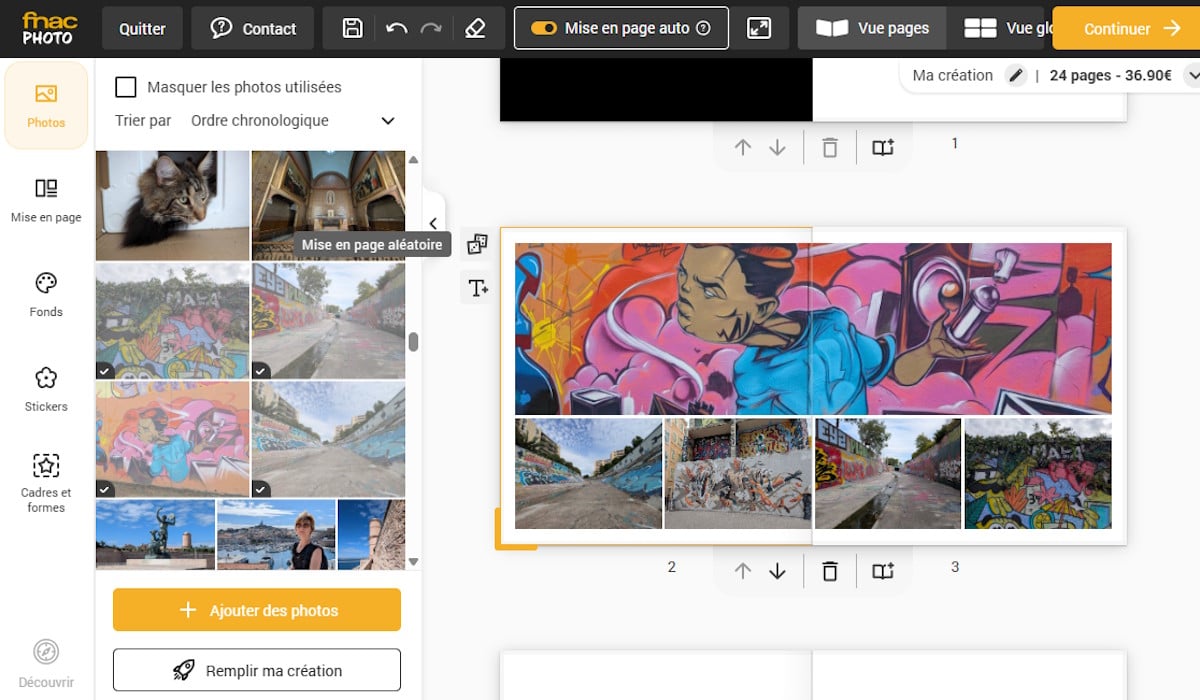Select the statue and fort thumbnail

pyautogui.click(x=155, y=535)
